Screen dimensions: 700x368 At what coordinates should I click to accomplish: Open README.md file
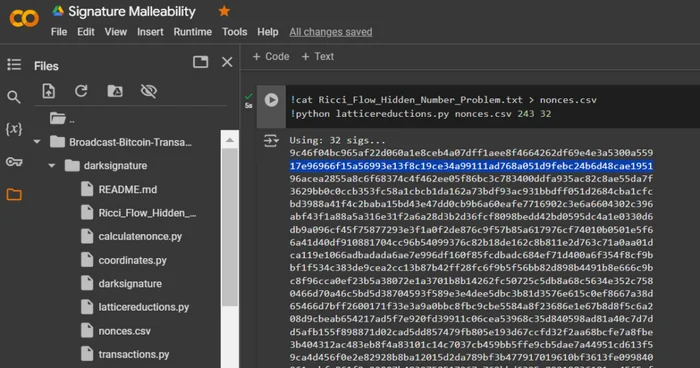pyautogui.click(x=119, y=189)
